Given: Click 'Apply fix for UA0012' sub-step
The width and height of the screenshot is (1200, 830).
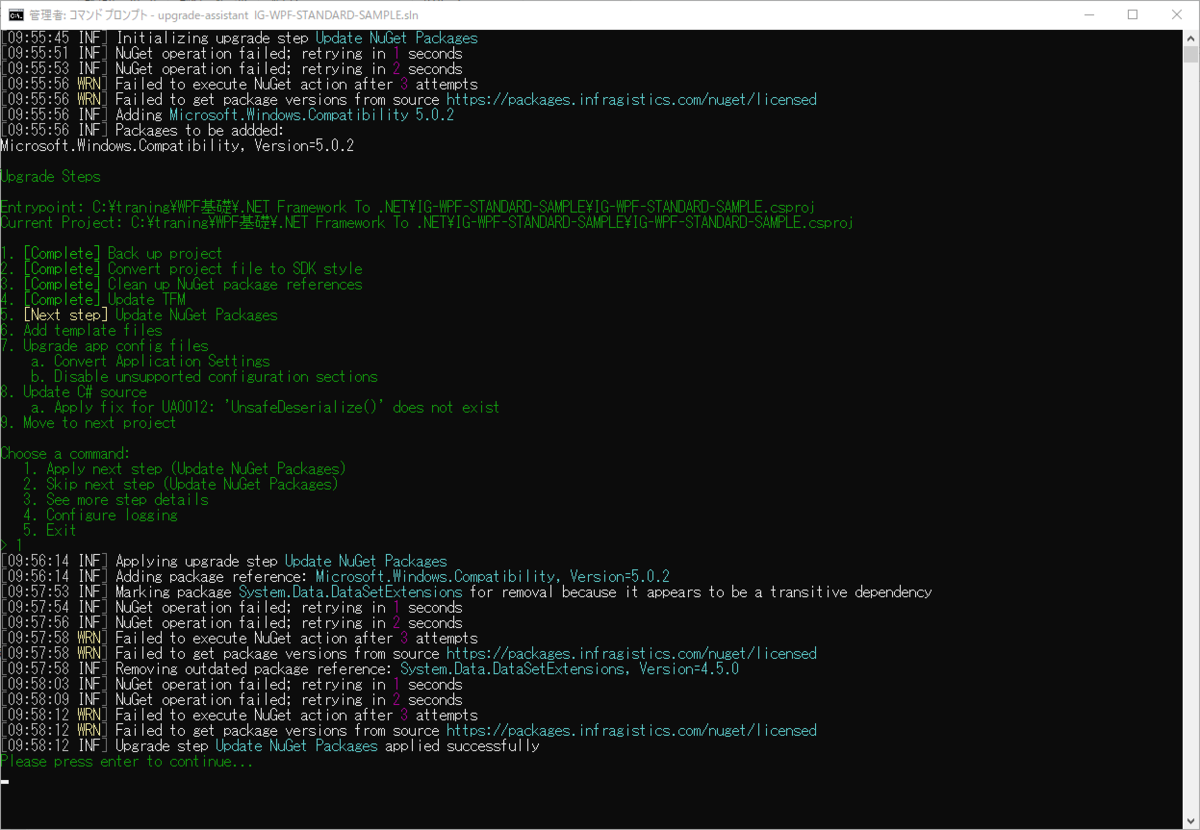Looking at the screenshot, I should pyautogui.click(x=265, y=407).
